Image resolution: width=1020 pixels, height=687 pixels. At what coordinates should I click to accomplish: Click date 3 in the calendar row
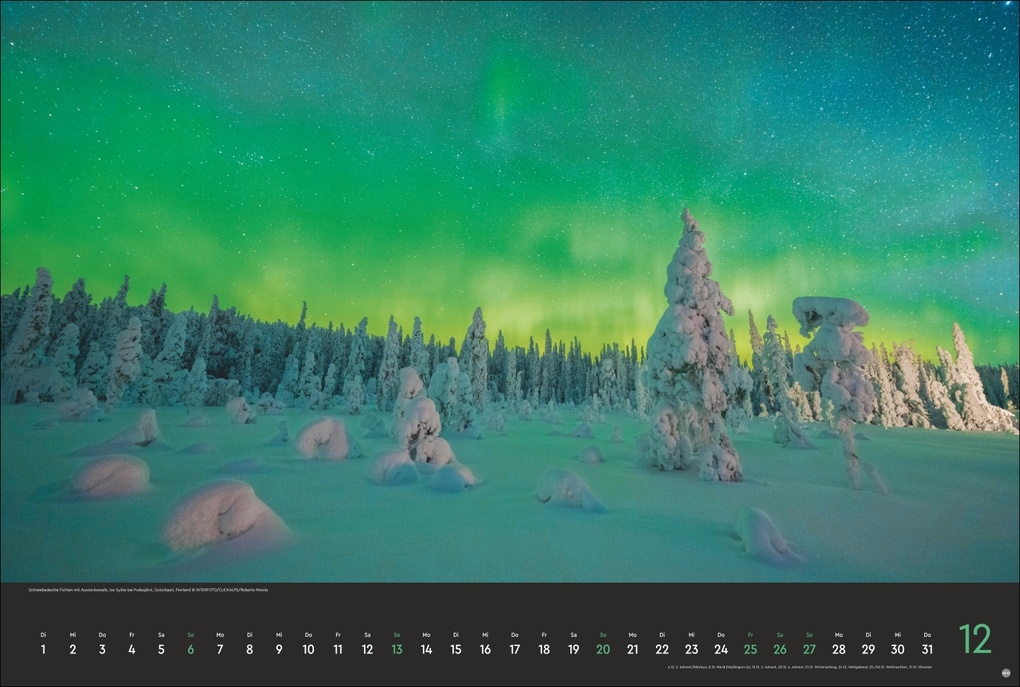[x=102, y=649]
